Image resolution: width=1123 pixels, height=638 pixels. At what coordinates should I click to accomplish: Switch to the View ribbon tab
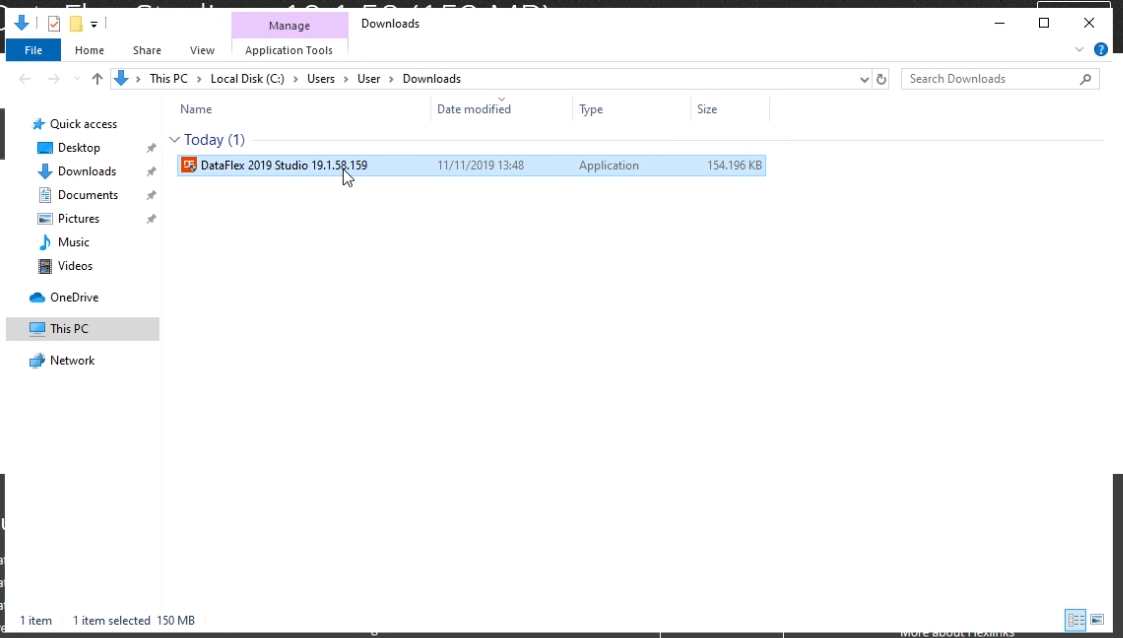[202, 50]
